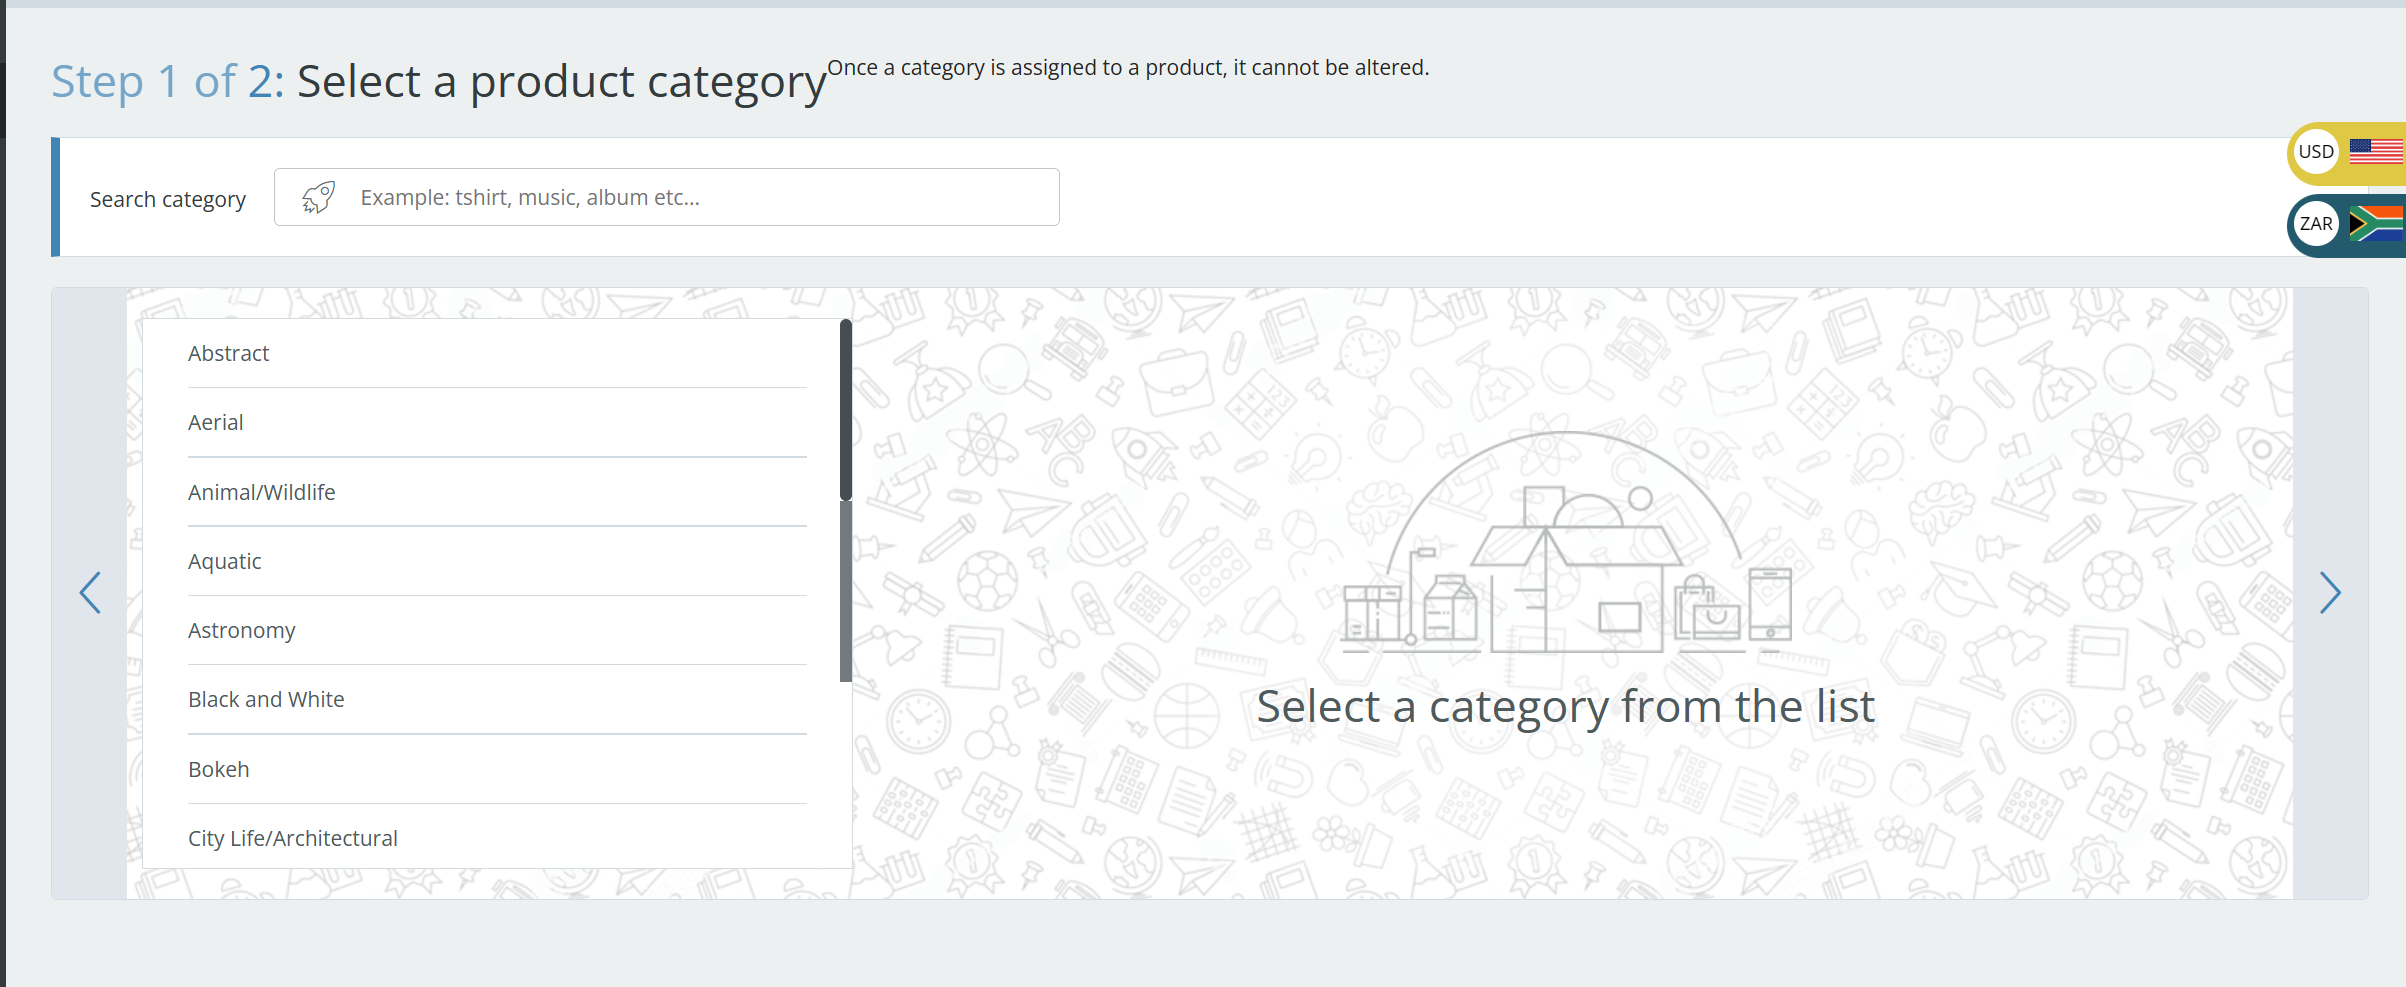Click the rocket icon in search field
This screenshot has width=2406, height=987.
pos(318,197)
